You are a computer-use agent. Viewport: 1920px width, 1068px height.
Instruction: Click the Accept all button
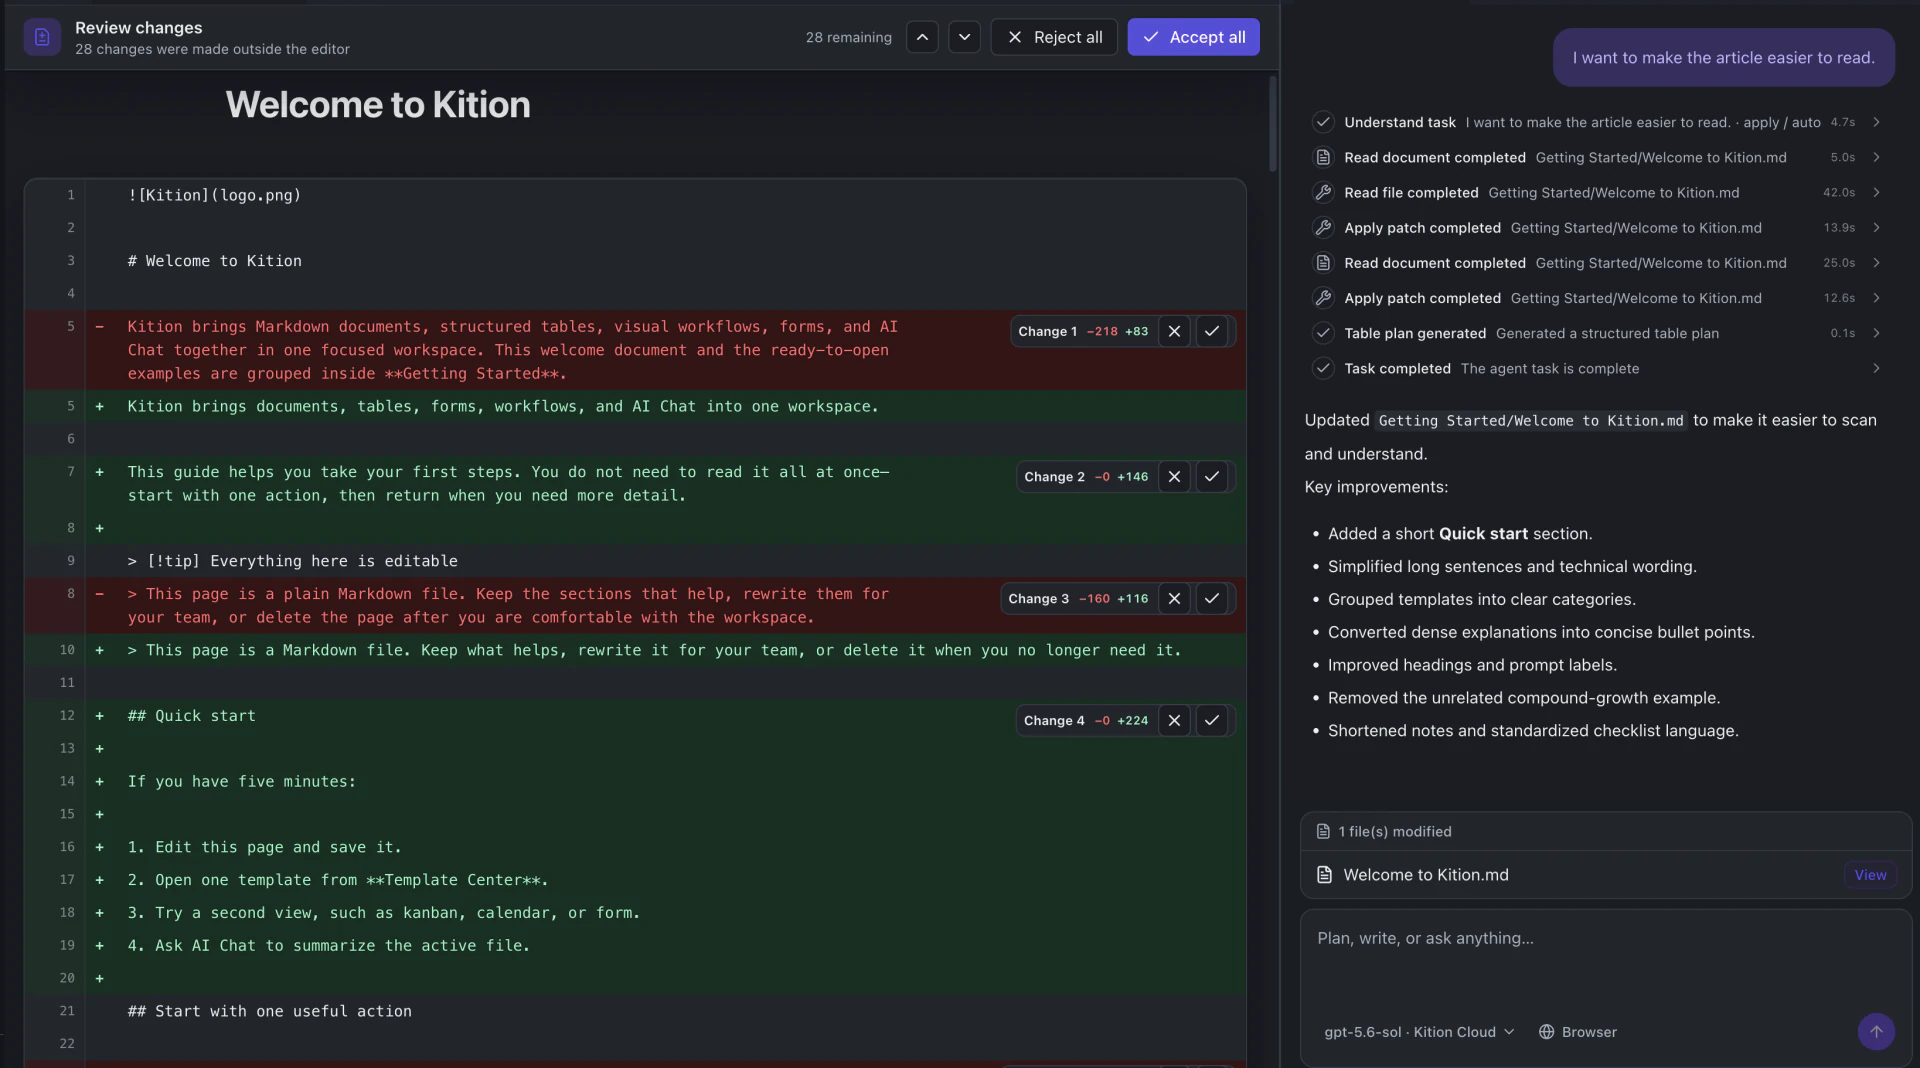pos(1193,37)
